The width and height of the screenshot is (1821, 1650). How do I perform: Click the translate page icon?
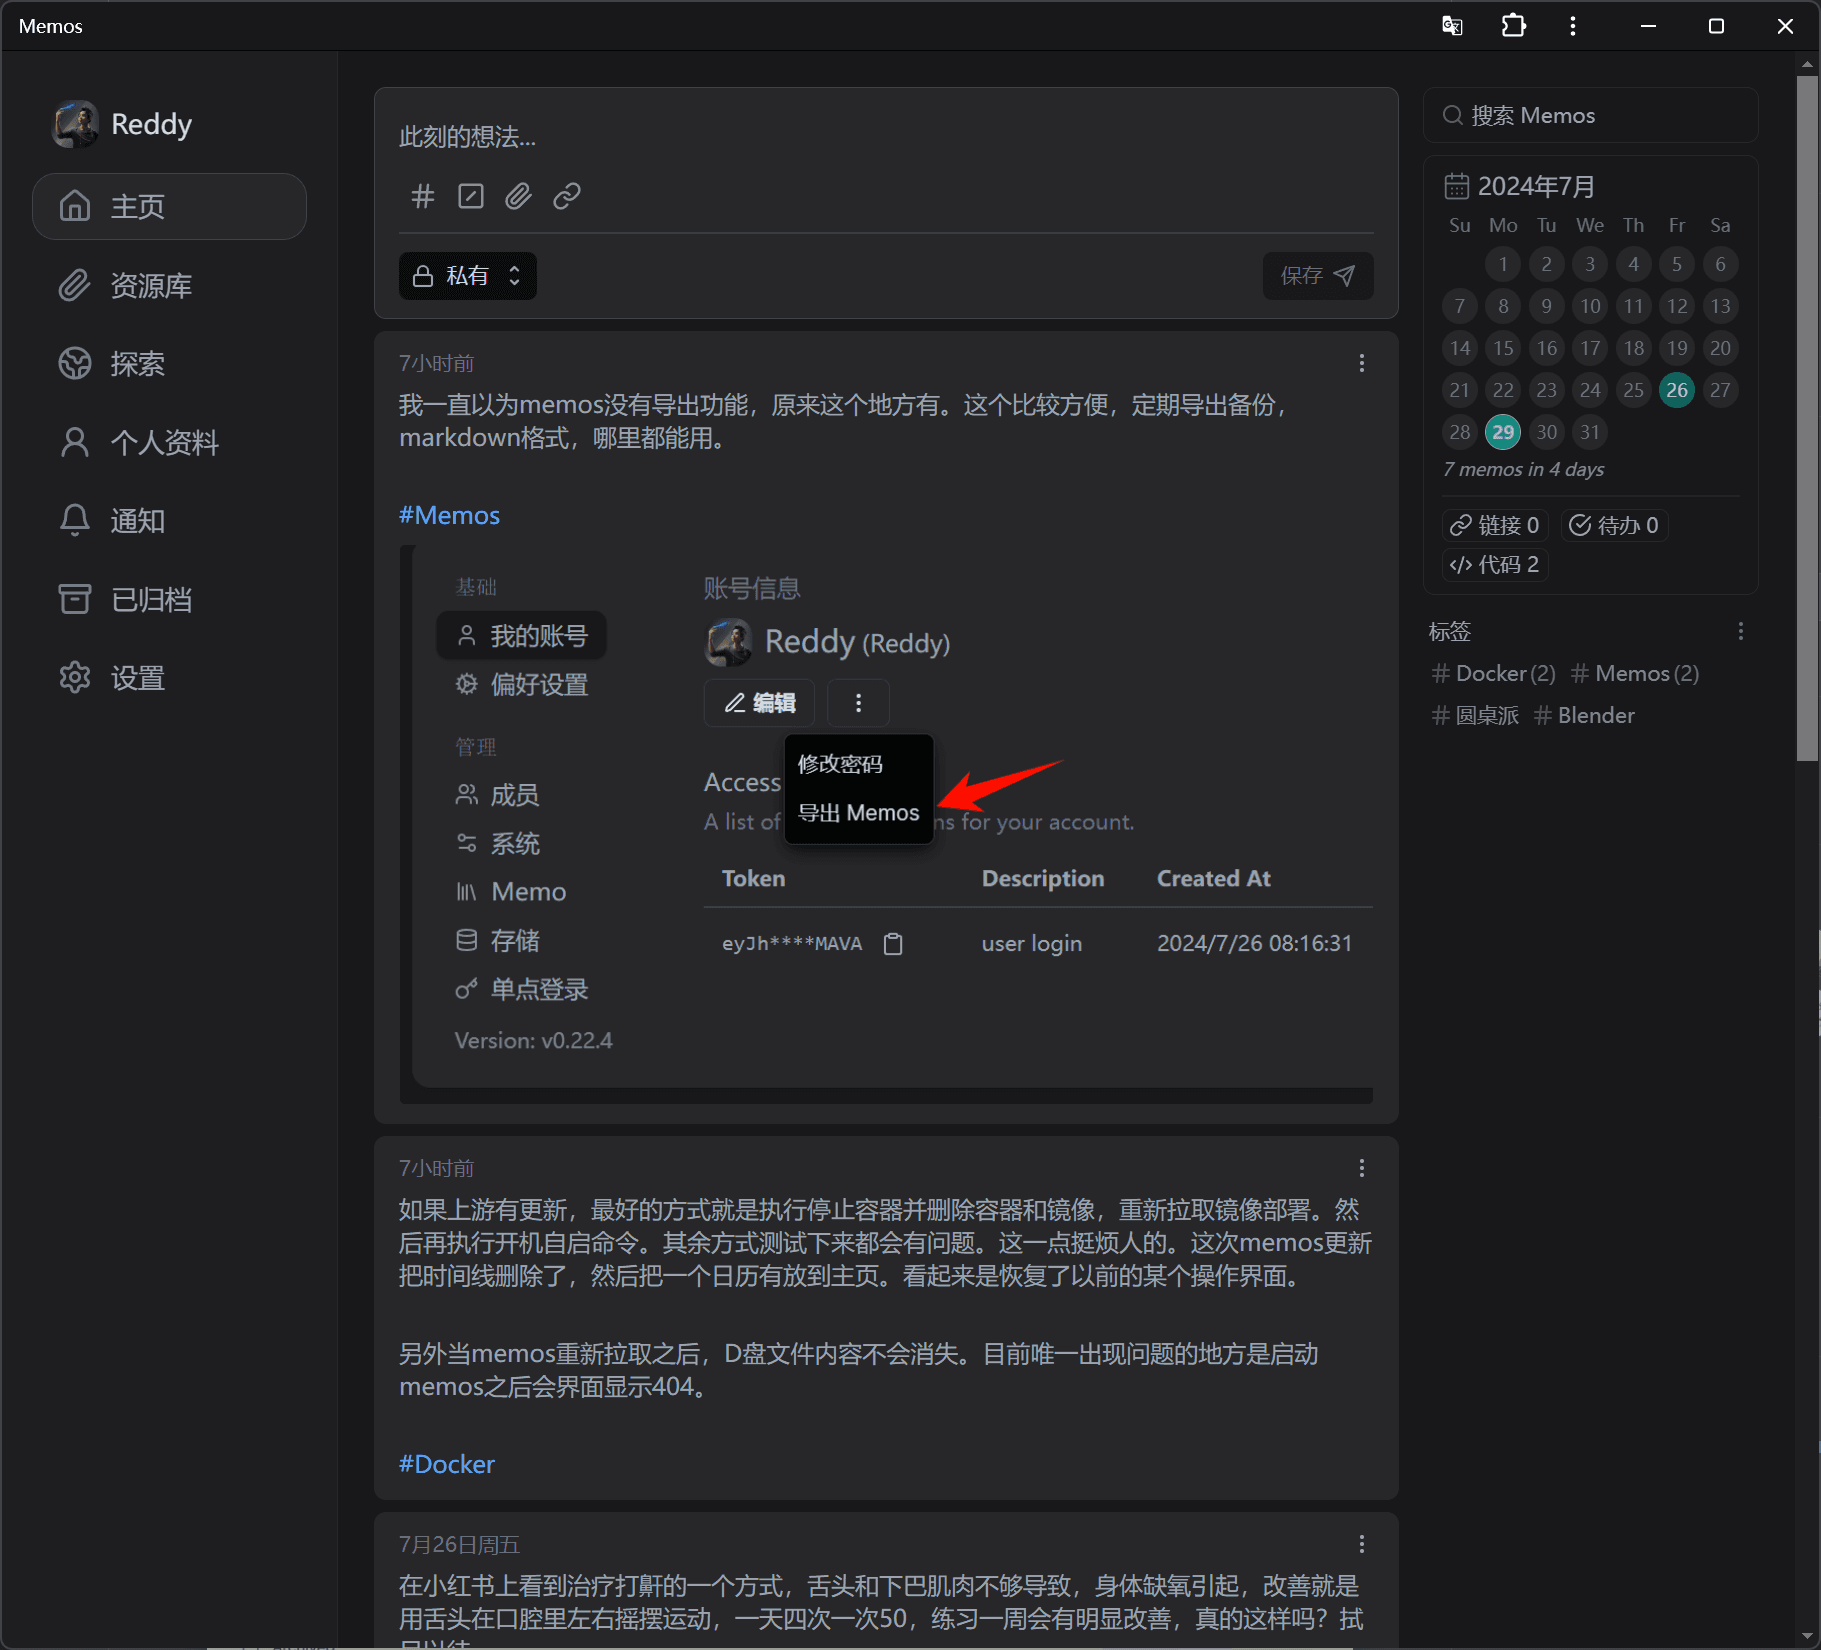(1452, 26)
